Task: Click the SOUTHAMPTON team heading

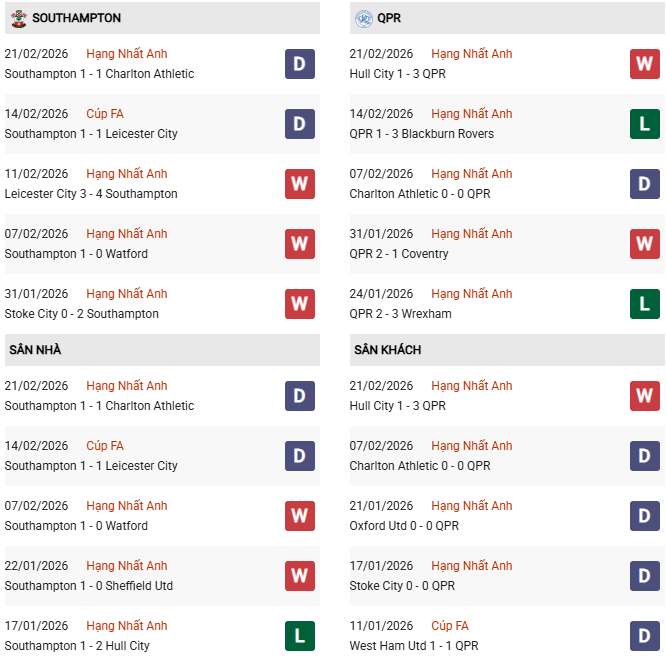Action: (x=77, y=18)
